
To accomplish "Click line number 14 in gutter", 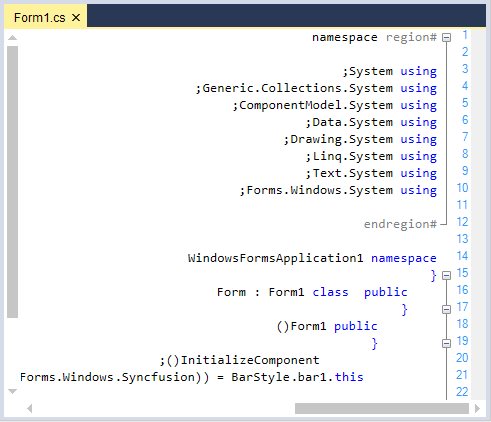I will [462, 256].
